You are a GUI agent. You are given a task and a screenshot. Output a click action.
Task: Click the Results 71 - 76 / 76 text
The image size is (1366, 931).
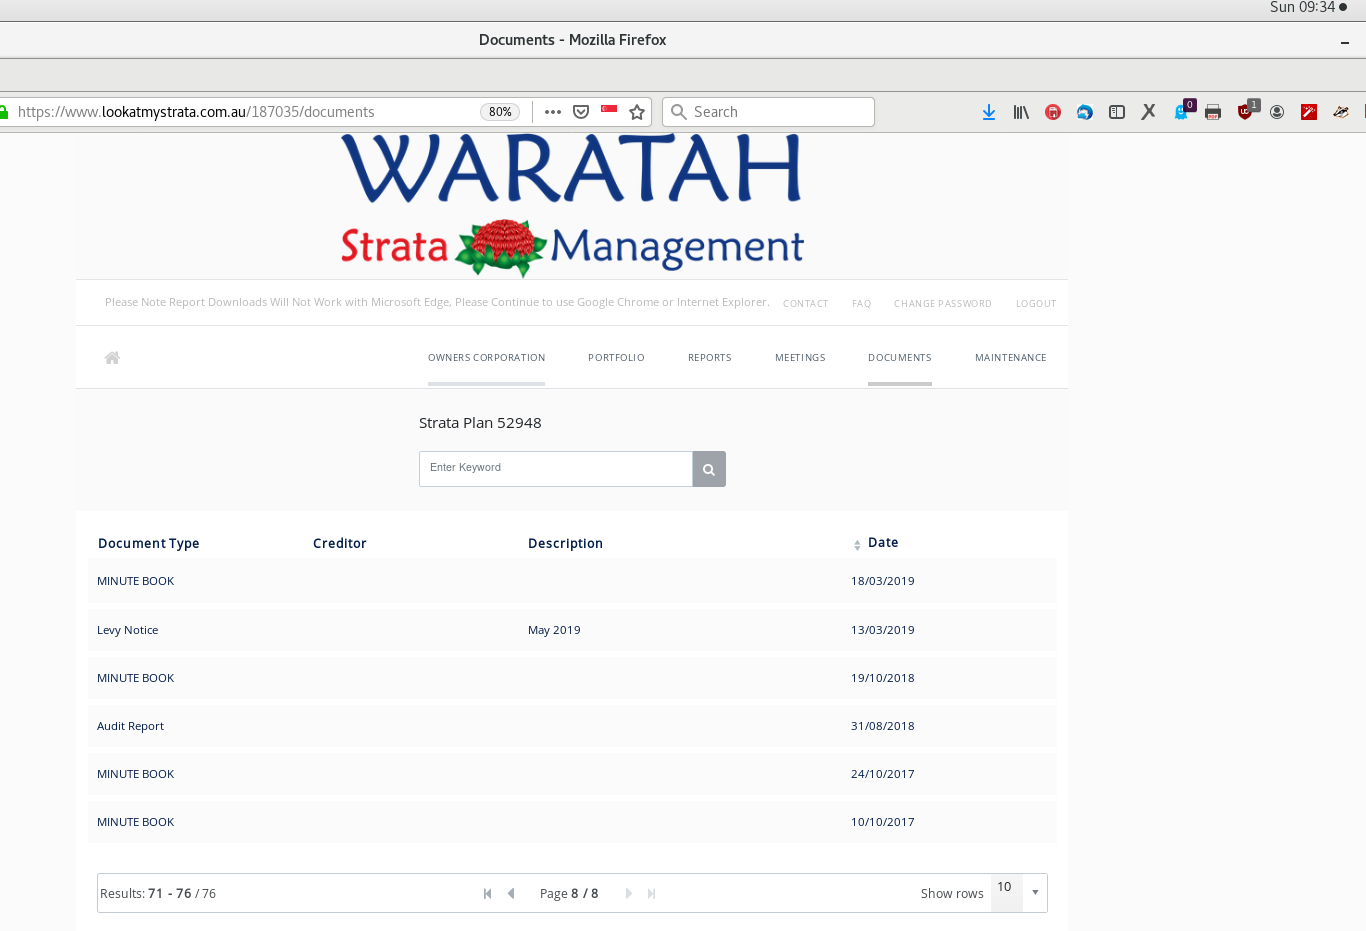[x=158, y=894]
